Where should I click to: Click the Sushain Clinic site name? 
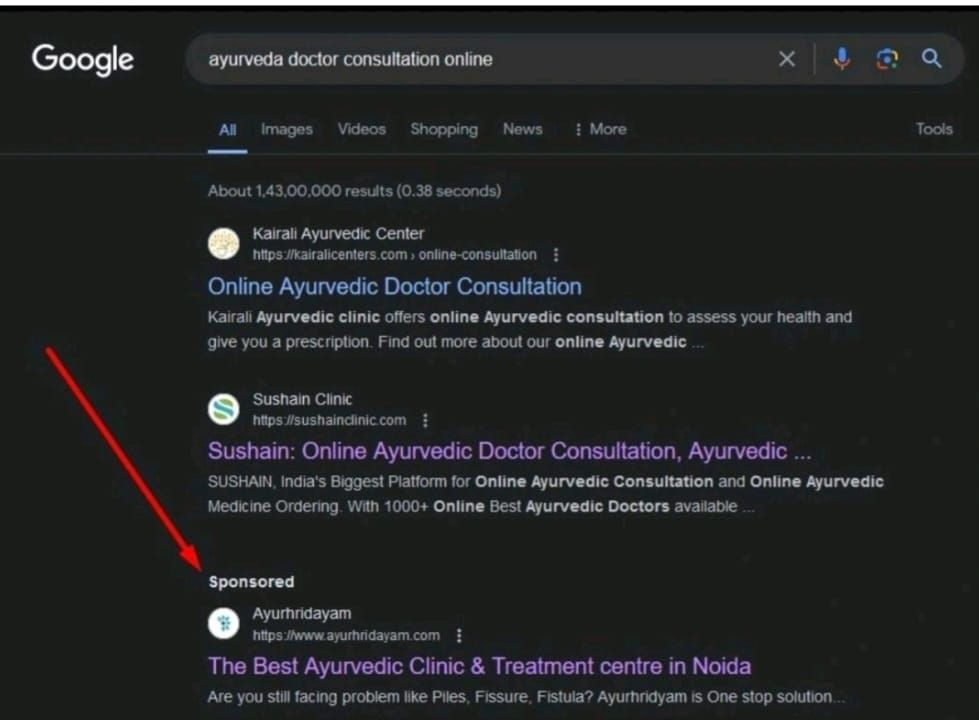click(x=302, y=399)
